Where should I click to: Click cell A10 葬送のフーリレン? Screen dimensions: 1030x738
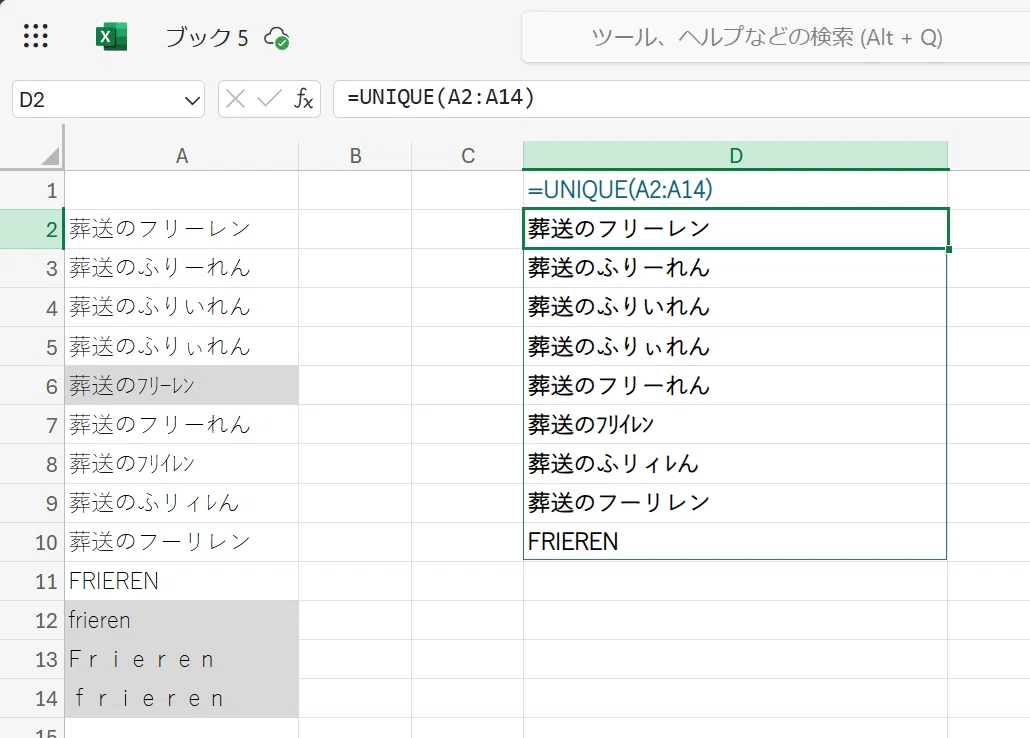[x=182, y=542]
